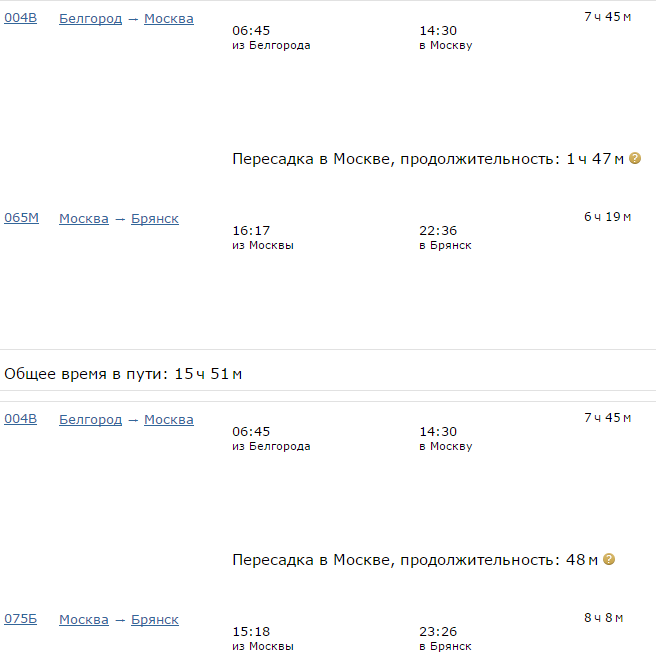Open train 065M link
Screen dimensions: 656x663
(x=21, y=218)
